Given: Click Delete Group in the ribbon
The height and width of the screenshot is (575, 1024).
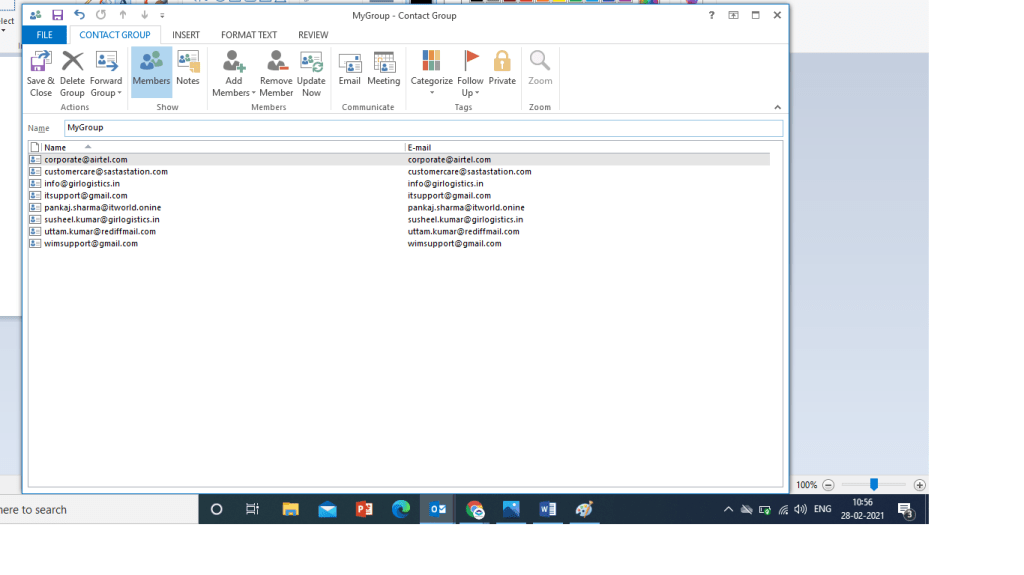Looking at the screenshot, I should 72,73.
